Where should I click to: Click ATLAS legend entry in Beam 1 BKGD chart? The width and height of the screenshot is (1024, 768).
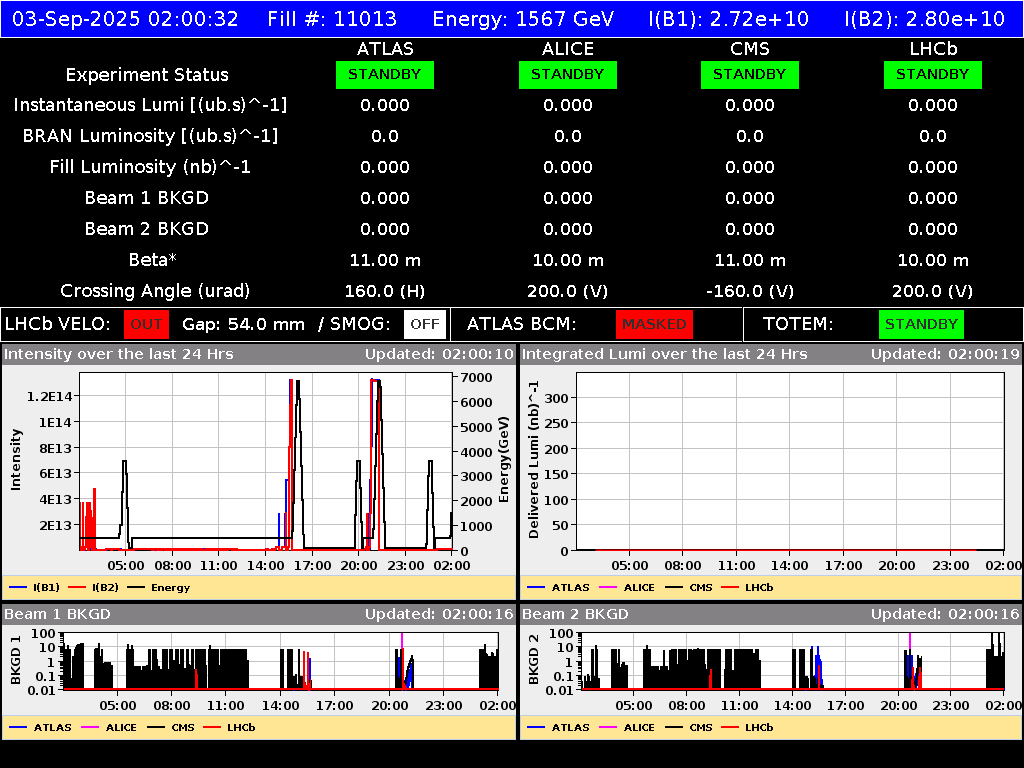pyautogui.click(x=40, y=728)
